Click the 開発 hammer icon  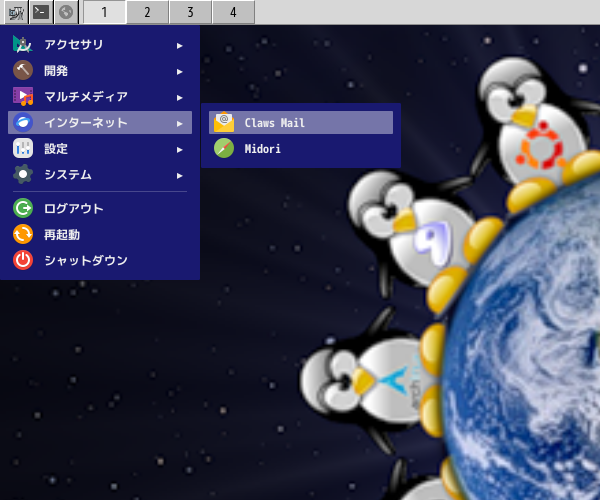pyautogui.click(x=23, y=70)
